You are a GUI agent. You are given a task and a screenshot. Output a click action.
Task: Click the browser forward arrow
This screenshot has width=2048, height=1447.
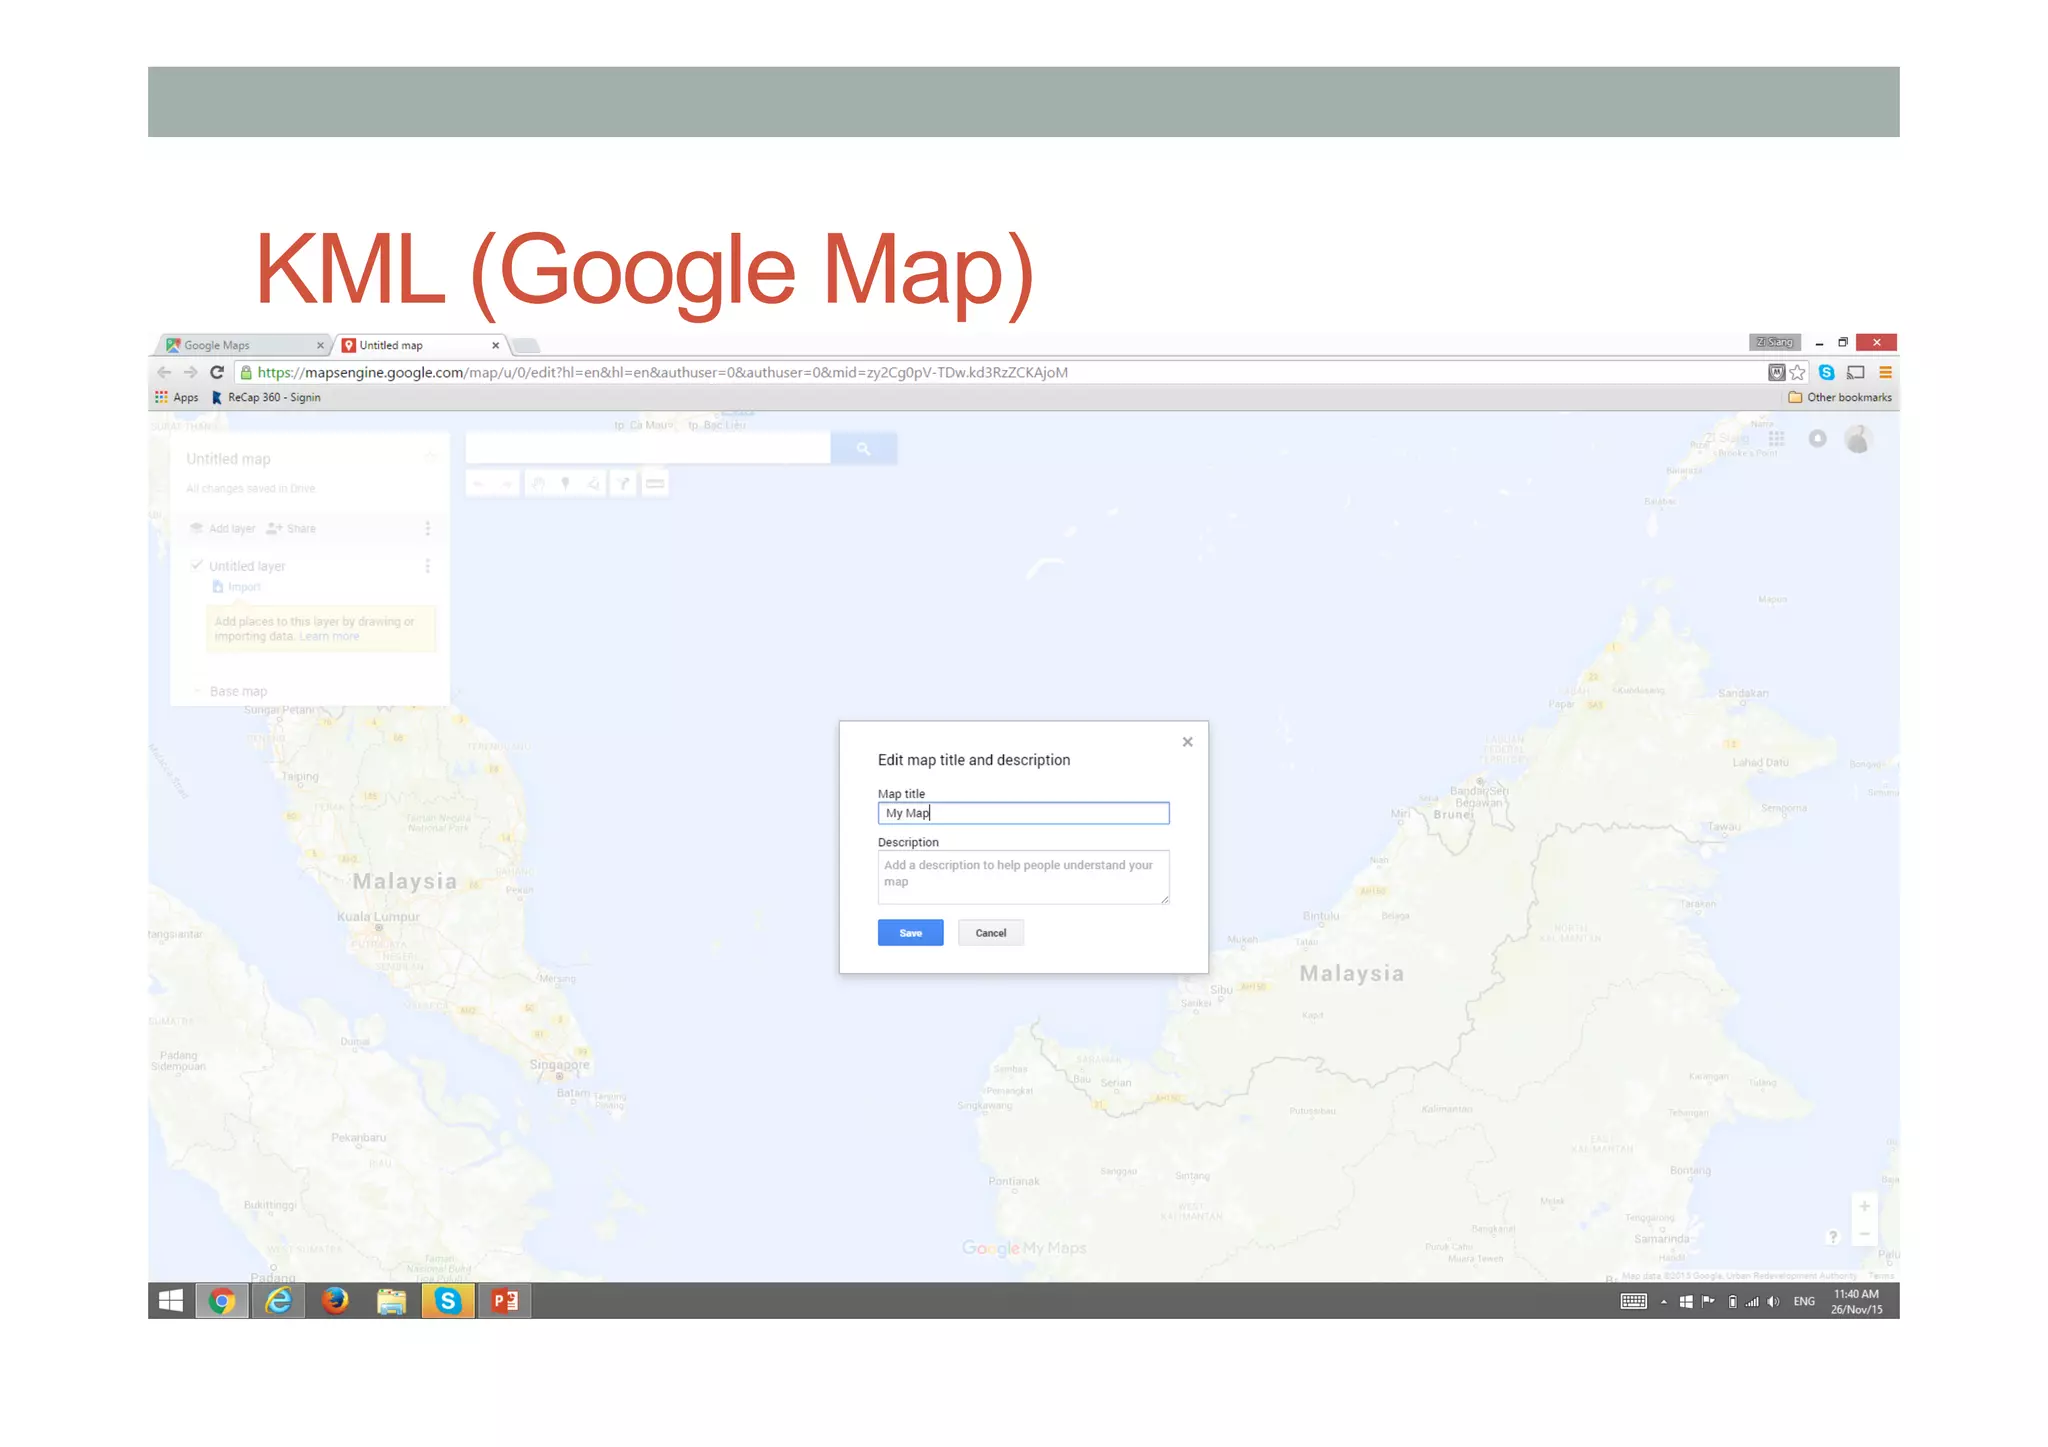190,372
